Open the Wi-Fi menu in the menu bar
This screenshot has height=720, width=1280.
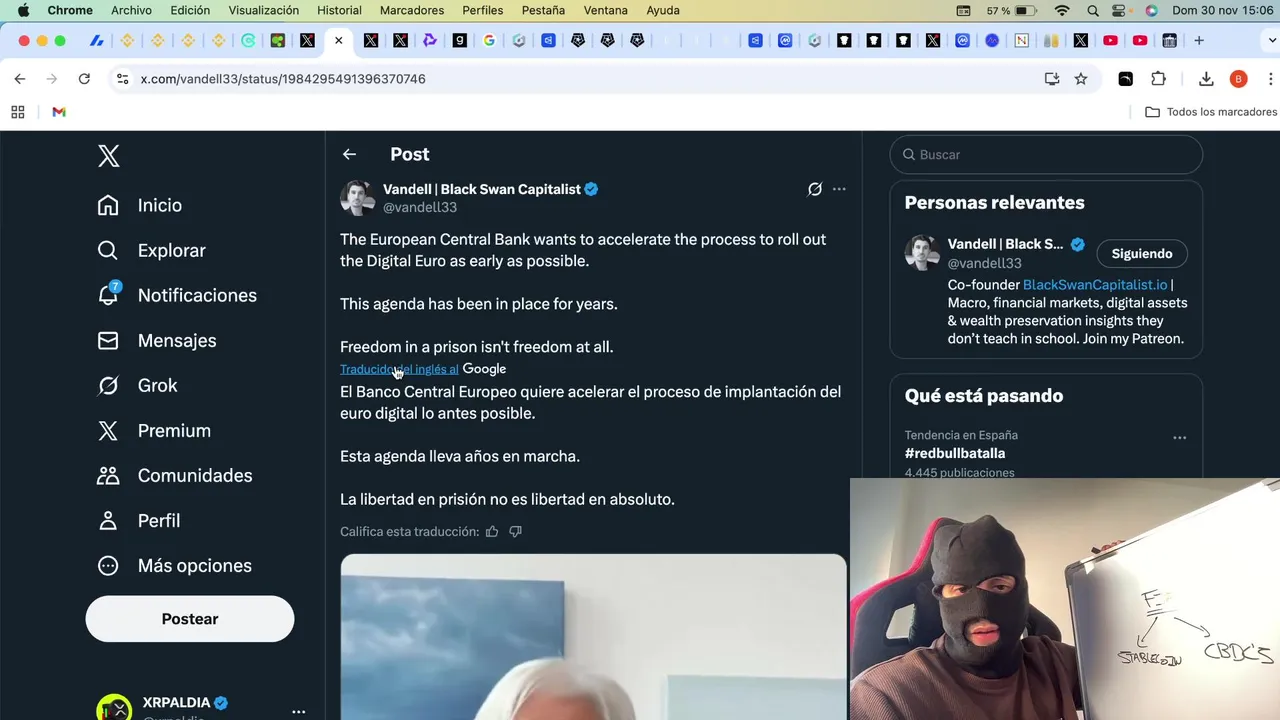[x=1062, y=10]
